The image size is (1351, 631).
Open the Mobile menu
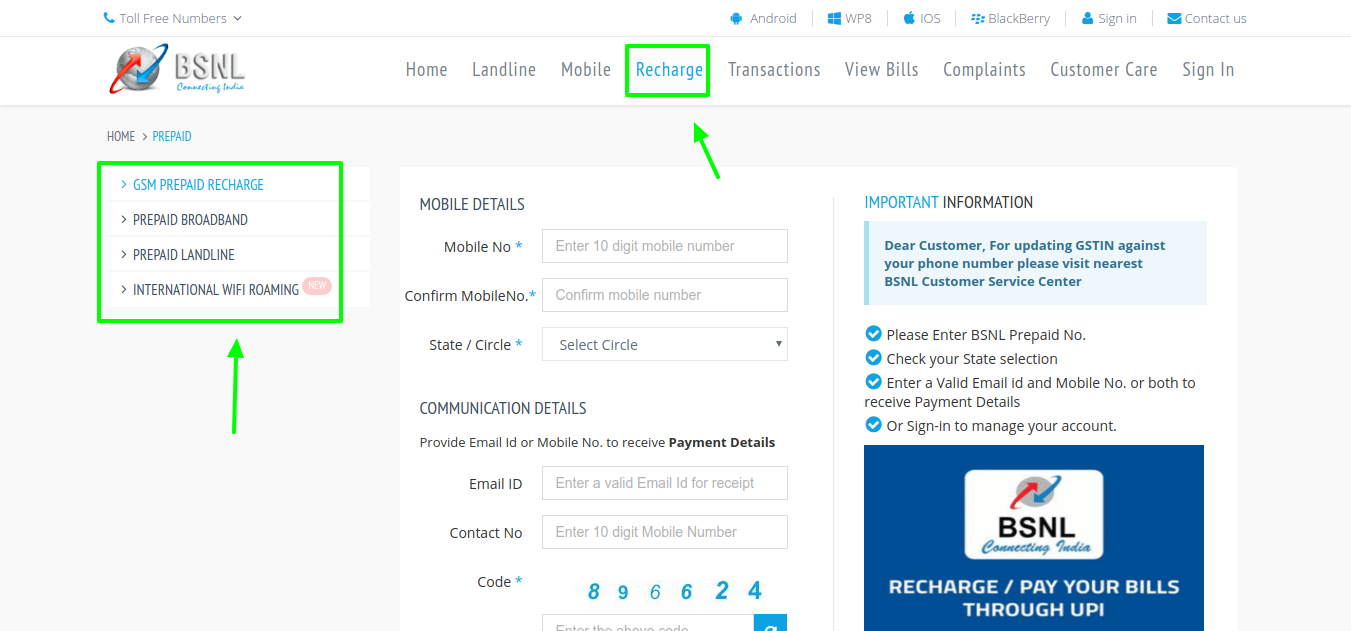586,69
